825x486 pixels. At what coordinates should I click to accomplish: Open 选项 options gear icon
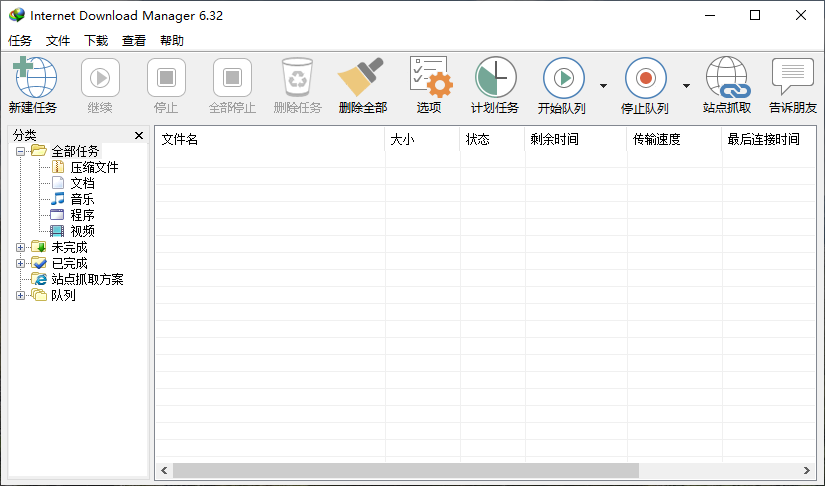tap(431, 77)
